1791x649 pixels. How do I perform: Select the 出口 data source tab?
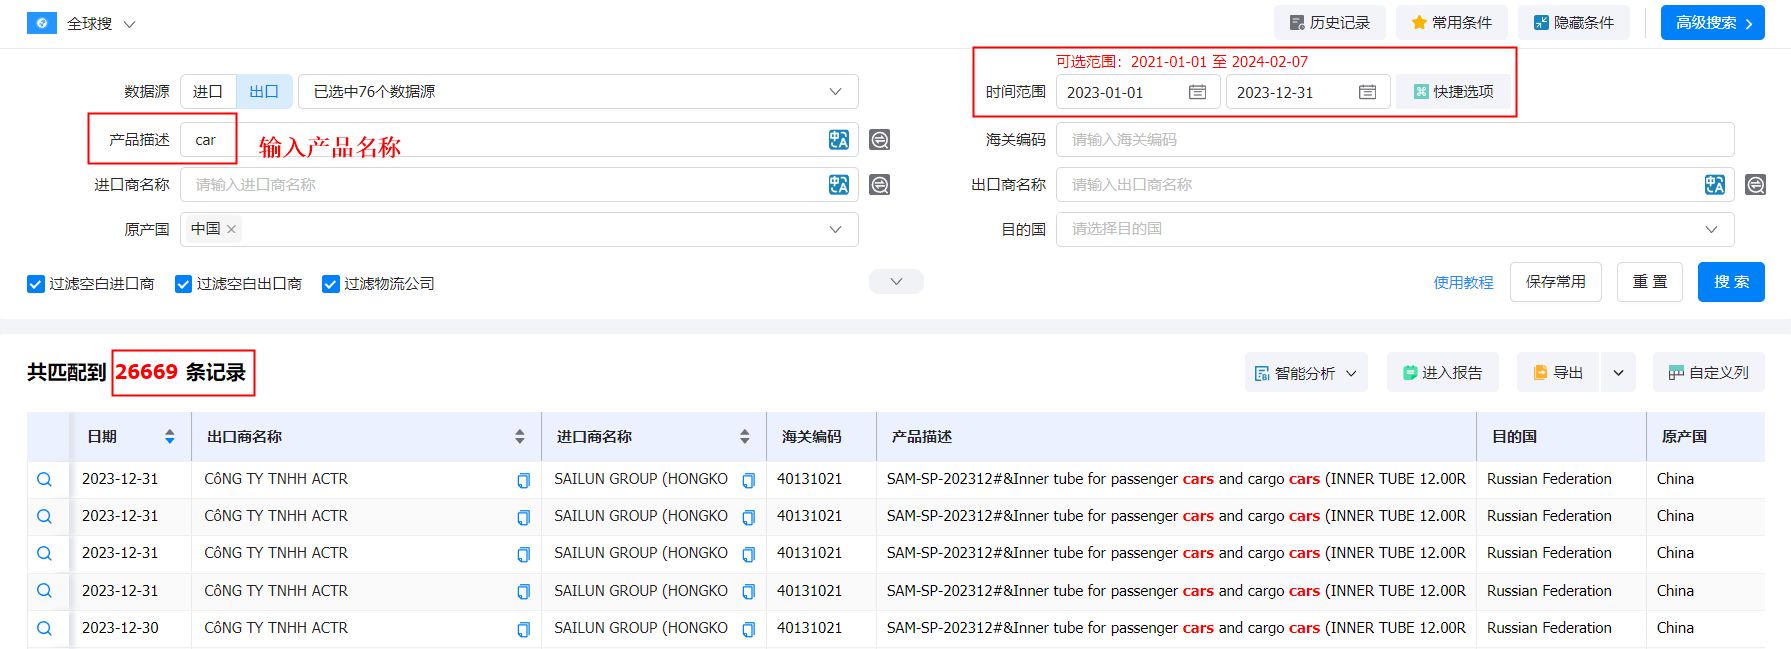pyautogui.click(x=264, y=92)
